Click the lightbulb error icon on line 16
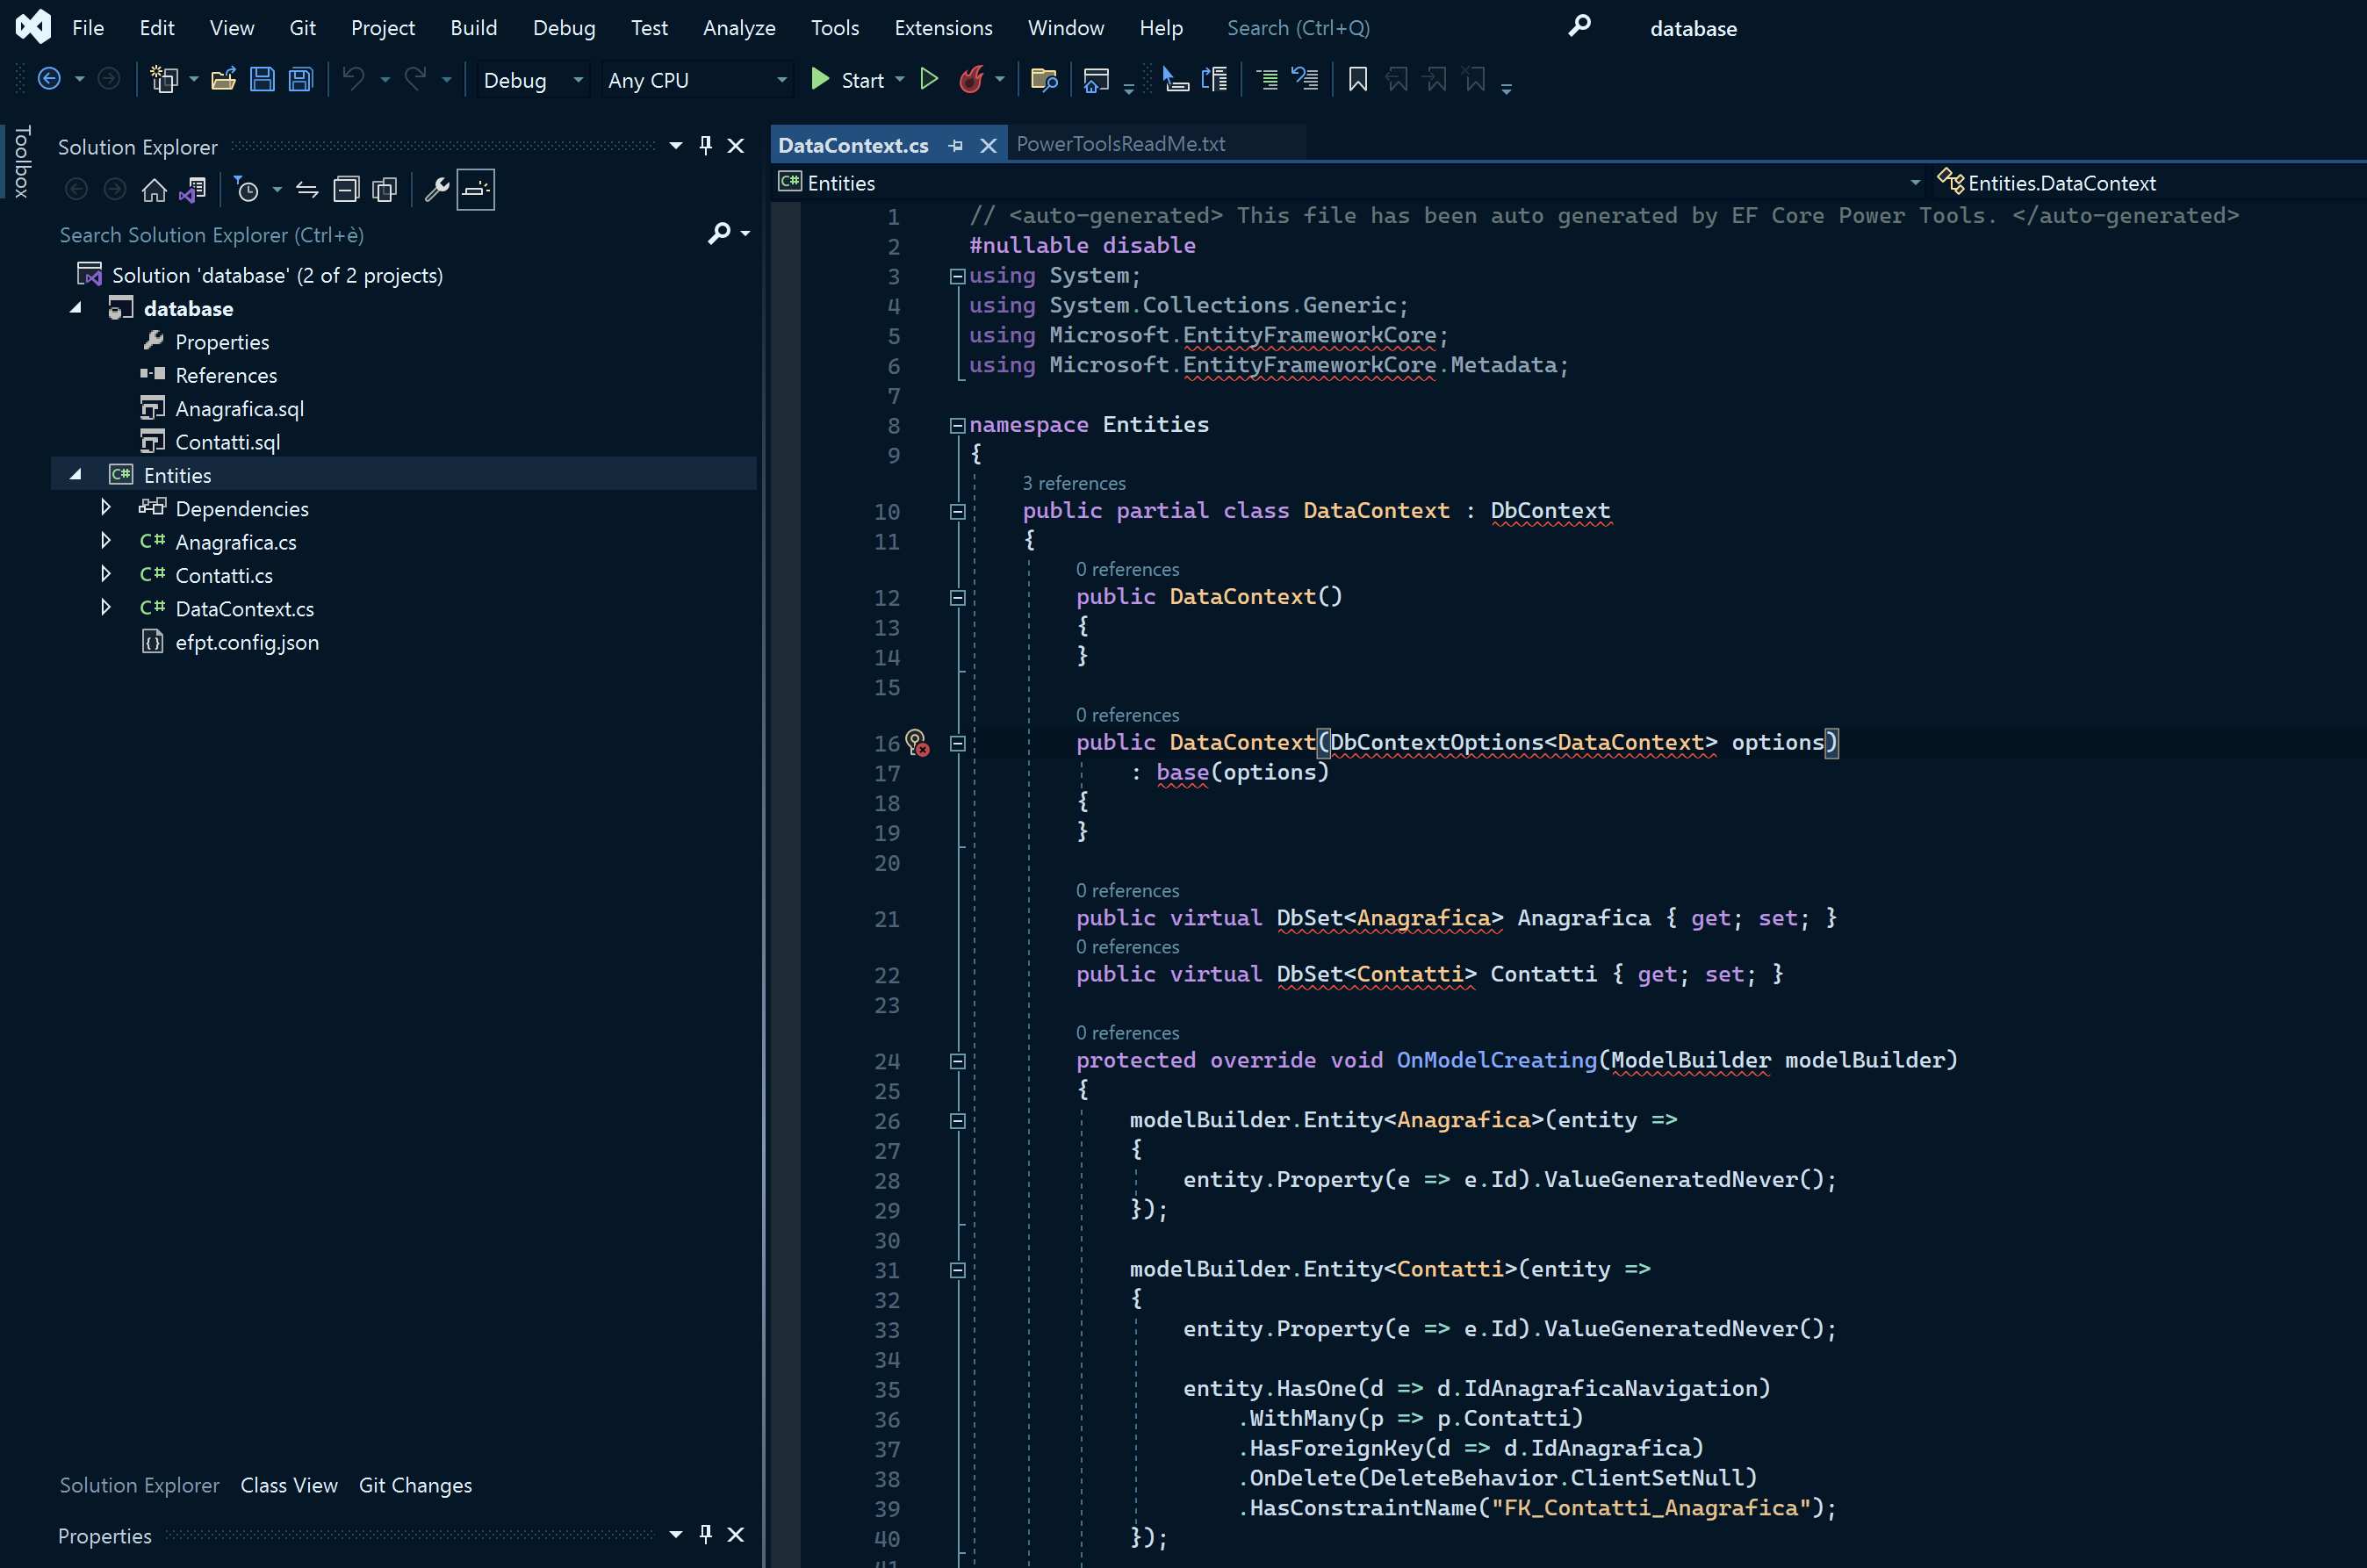Viewport: 2367px width, 1568px height. pyautogui.click(x=916, y=743)
